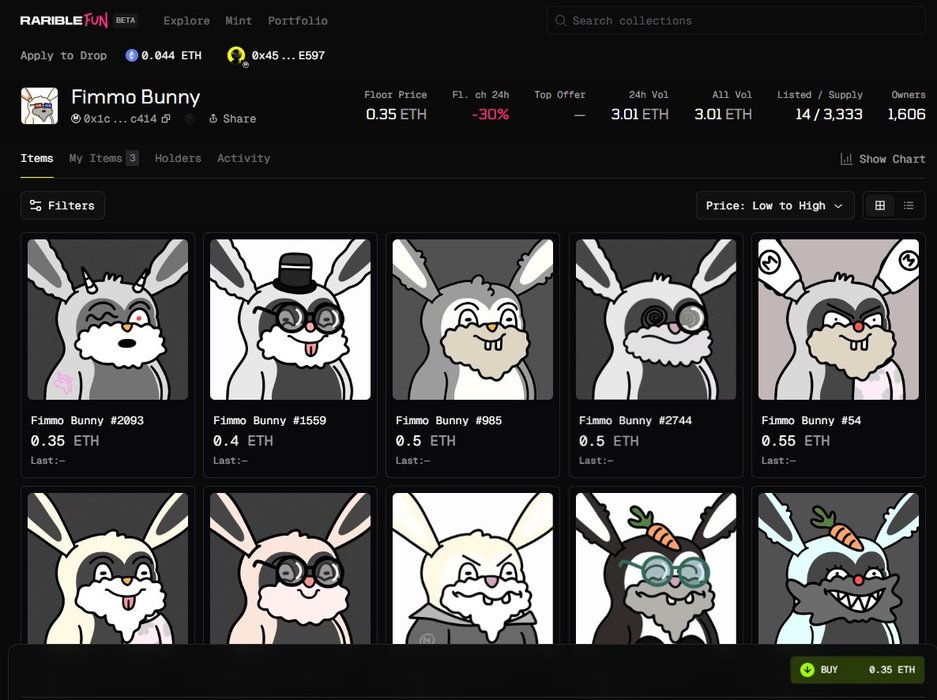Click the sort dropdown chevron
Viewport: 937px width, 700px height.
pos(838,206)
